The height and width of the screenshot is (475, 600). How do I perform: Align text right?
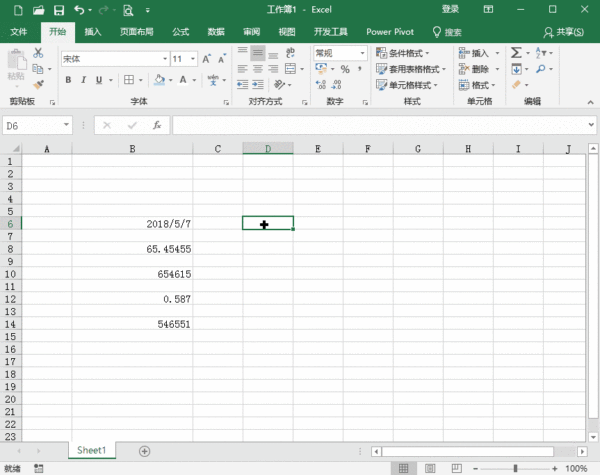click(273, 69)
